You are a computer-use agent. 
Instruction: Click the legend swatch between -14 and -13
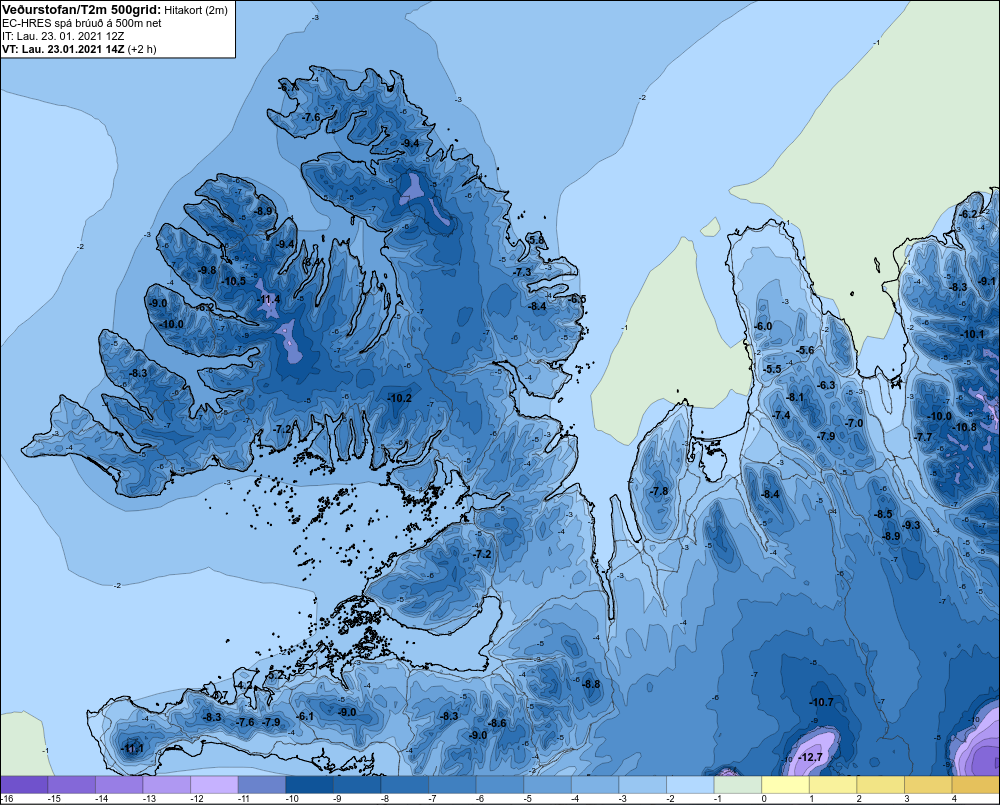click(x=119, y=785)
